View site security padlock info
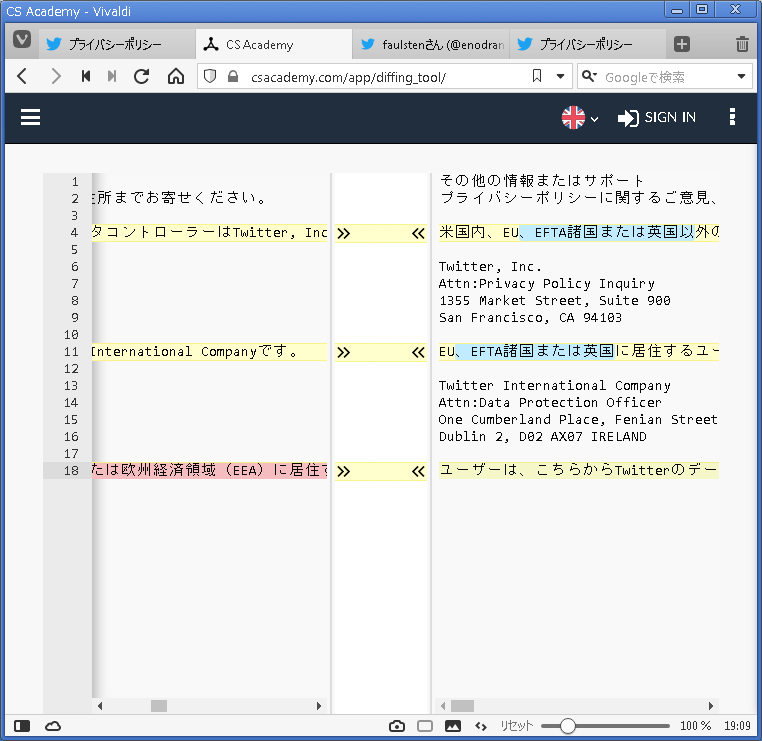 click(x=233, y=76)
